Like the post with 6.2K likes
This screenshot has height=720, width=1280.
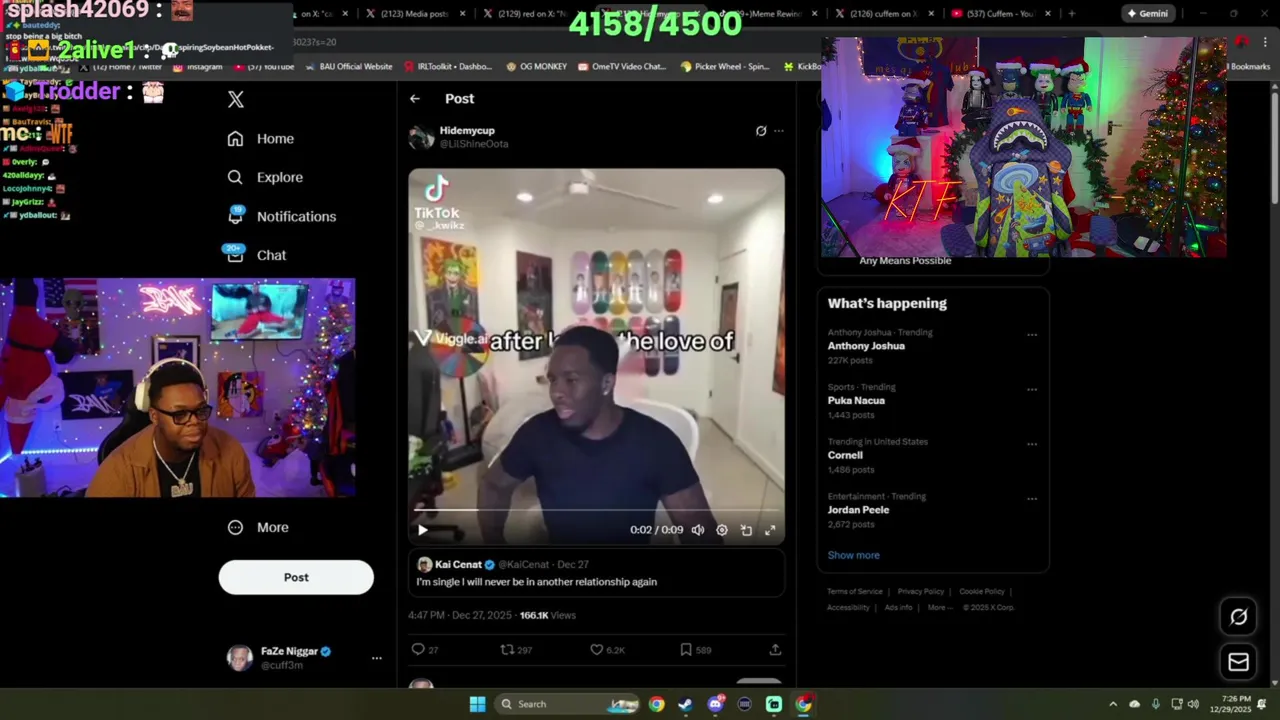click(607, 650)
